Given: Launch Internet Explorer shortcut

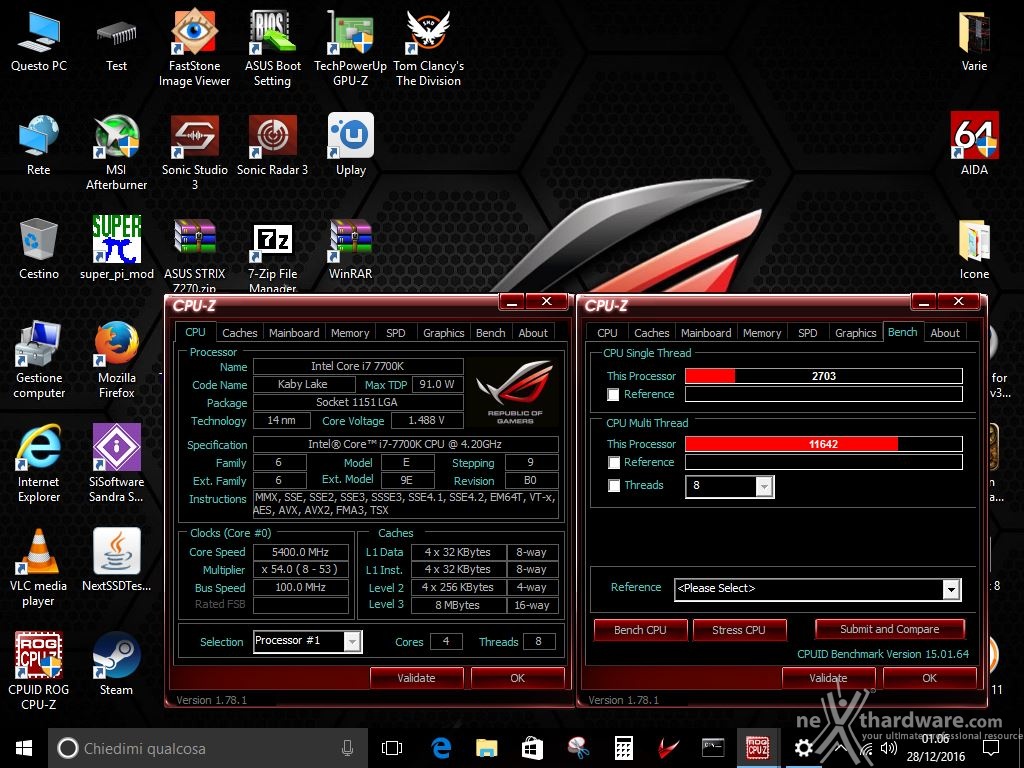Looking at the screenshot, I should tap(39, 462).
